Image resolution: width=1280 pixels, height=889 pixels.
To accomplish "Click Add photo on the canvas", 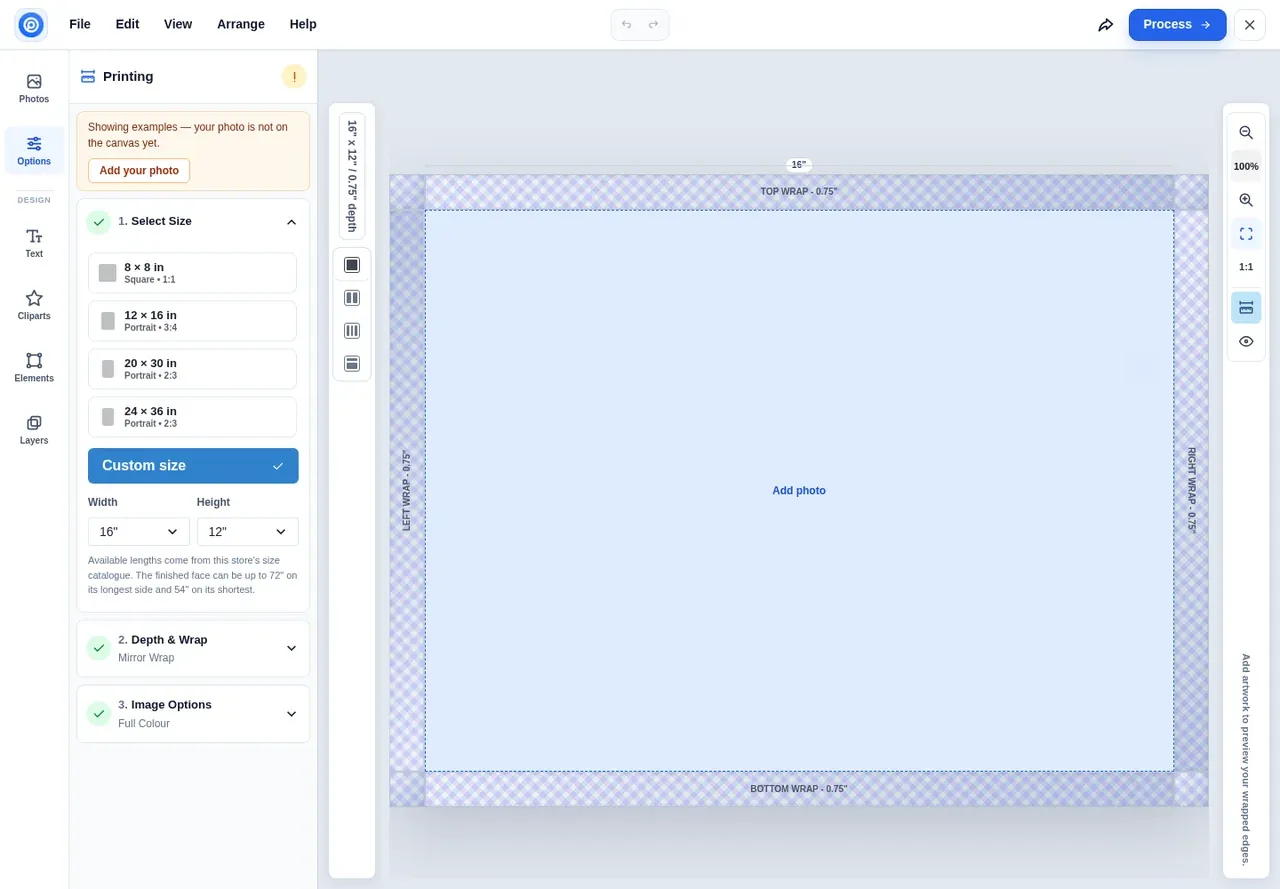I will 799,491.
